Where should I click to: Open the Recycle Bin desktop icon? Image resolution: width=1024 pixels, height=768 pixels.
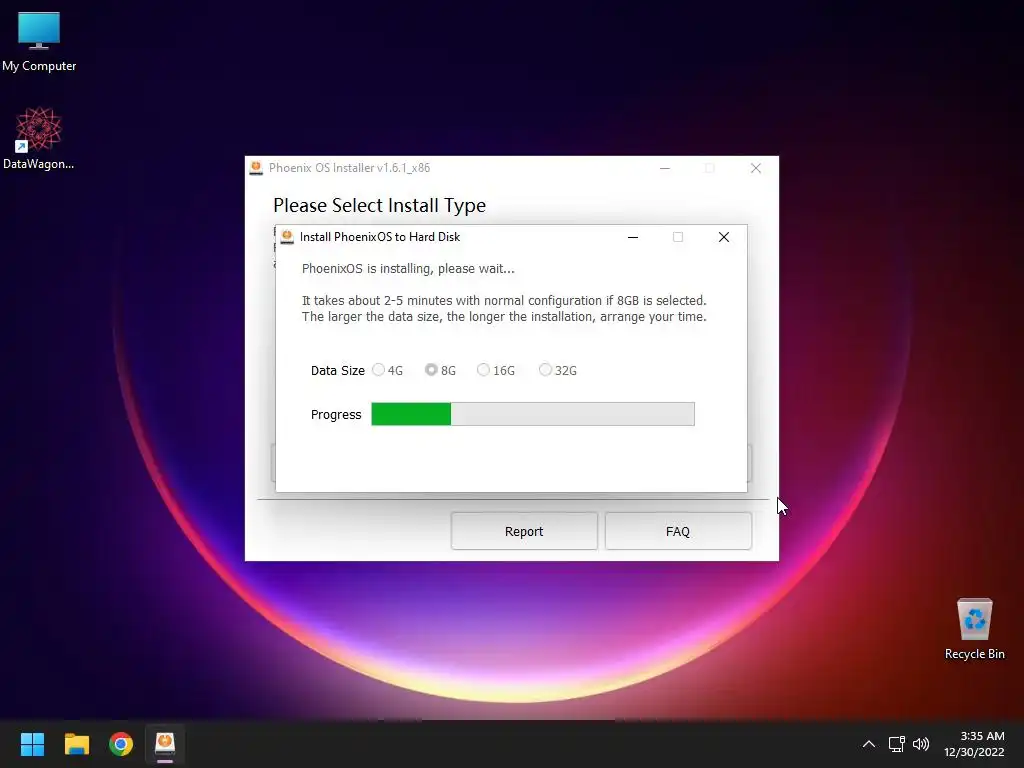tap(974, 628)
